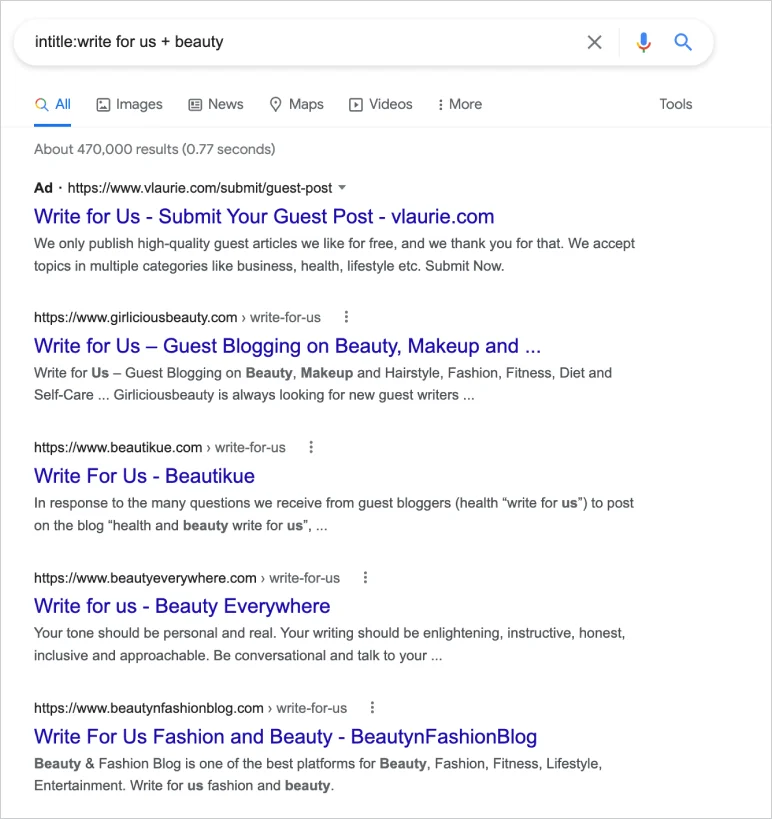Open the vlaurie.com Submit Your Guest Post ad
Viewport: 772px width, 819px height.
click(264, 216)
